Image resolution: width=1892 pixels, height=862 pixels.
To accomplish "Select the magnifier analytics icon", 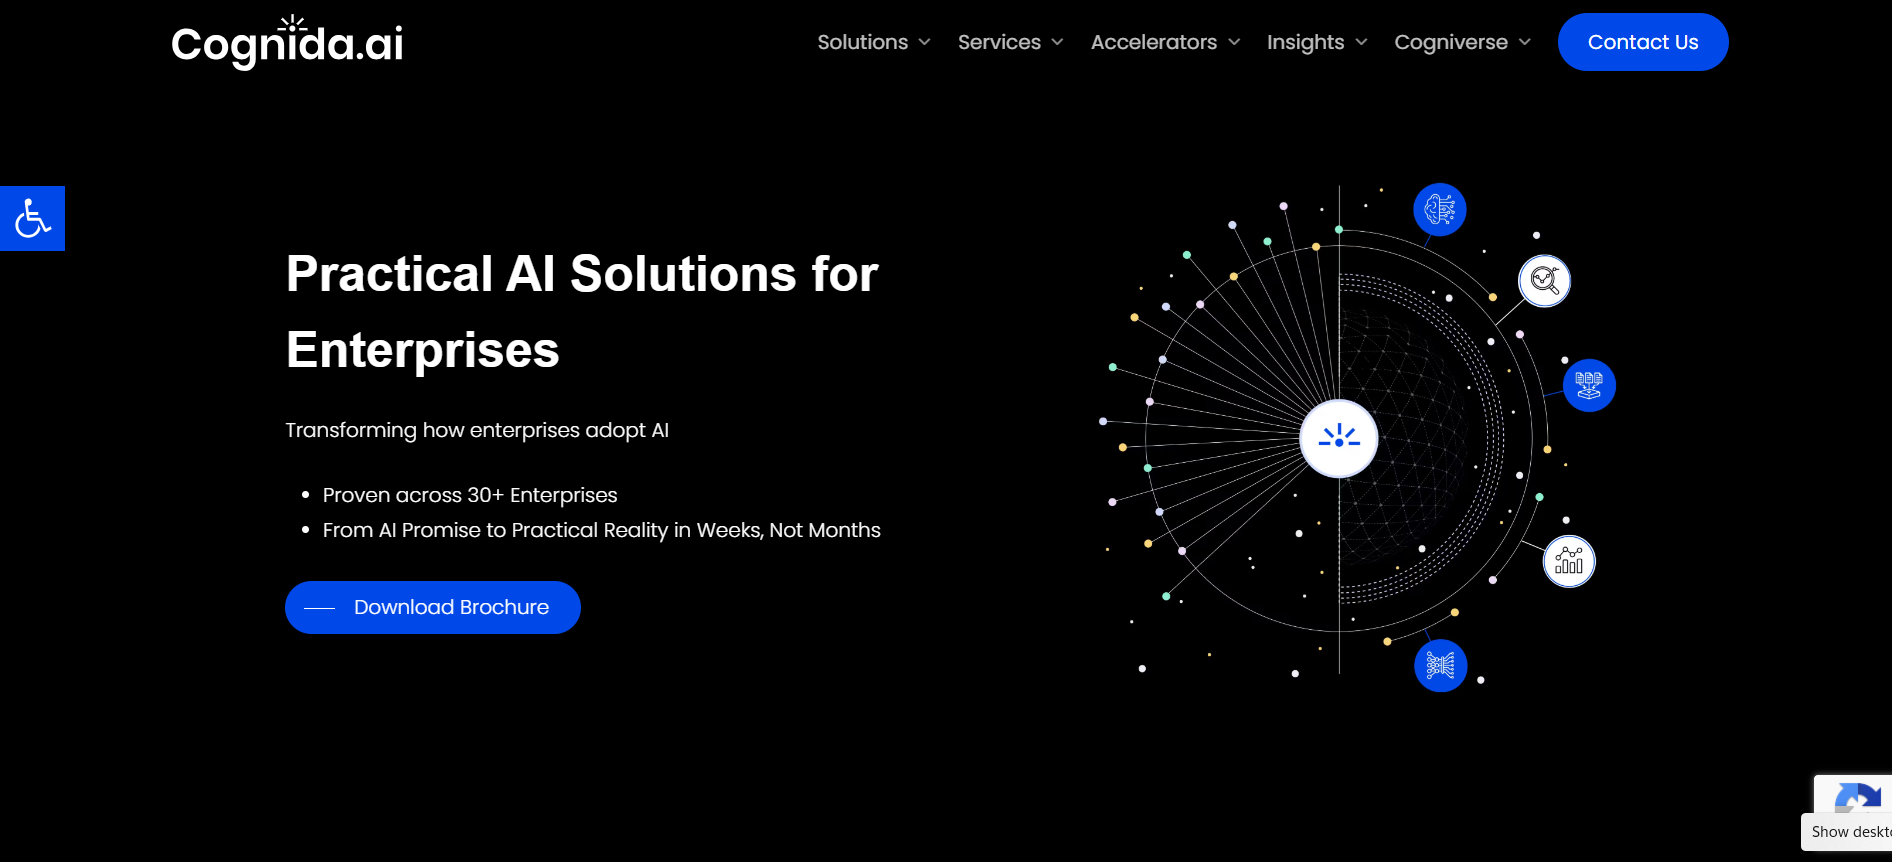I will click(x=1545, y=281).
